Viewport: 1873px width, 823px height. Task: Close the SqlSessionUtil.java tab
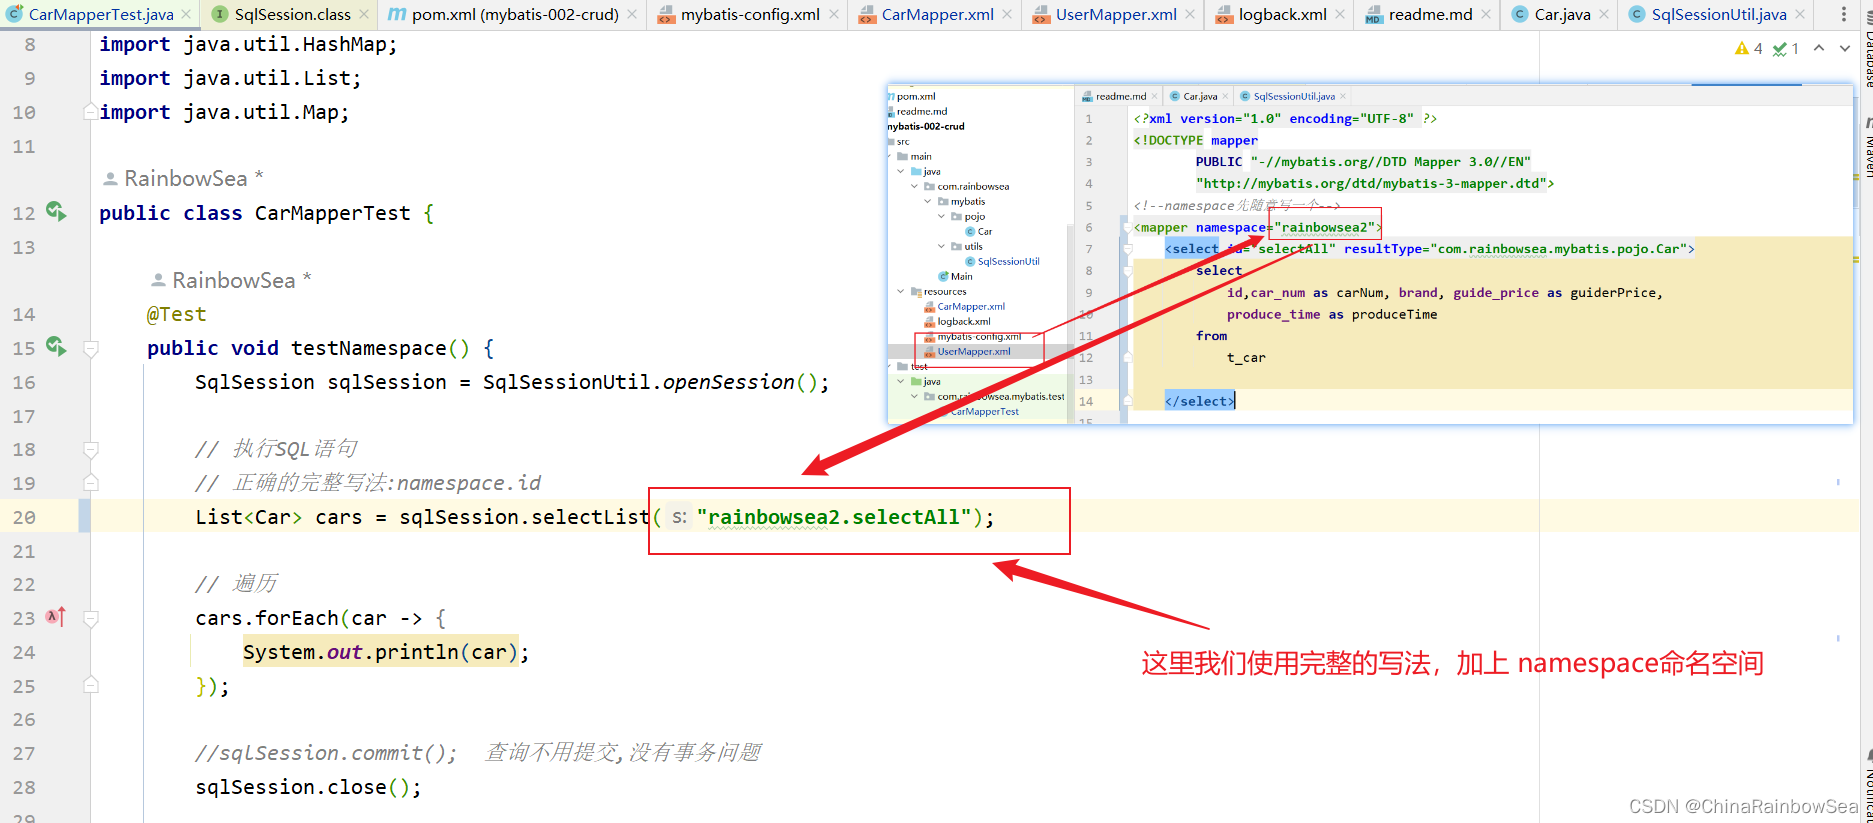point(1800,14)
